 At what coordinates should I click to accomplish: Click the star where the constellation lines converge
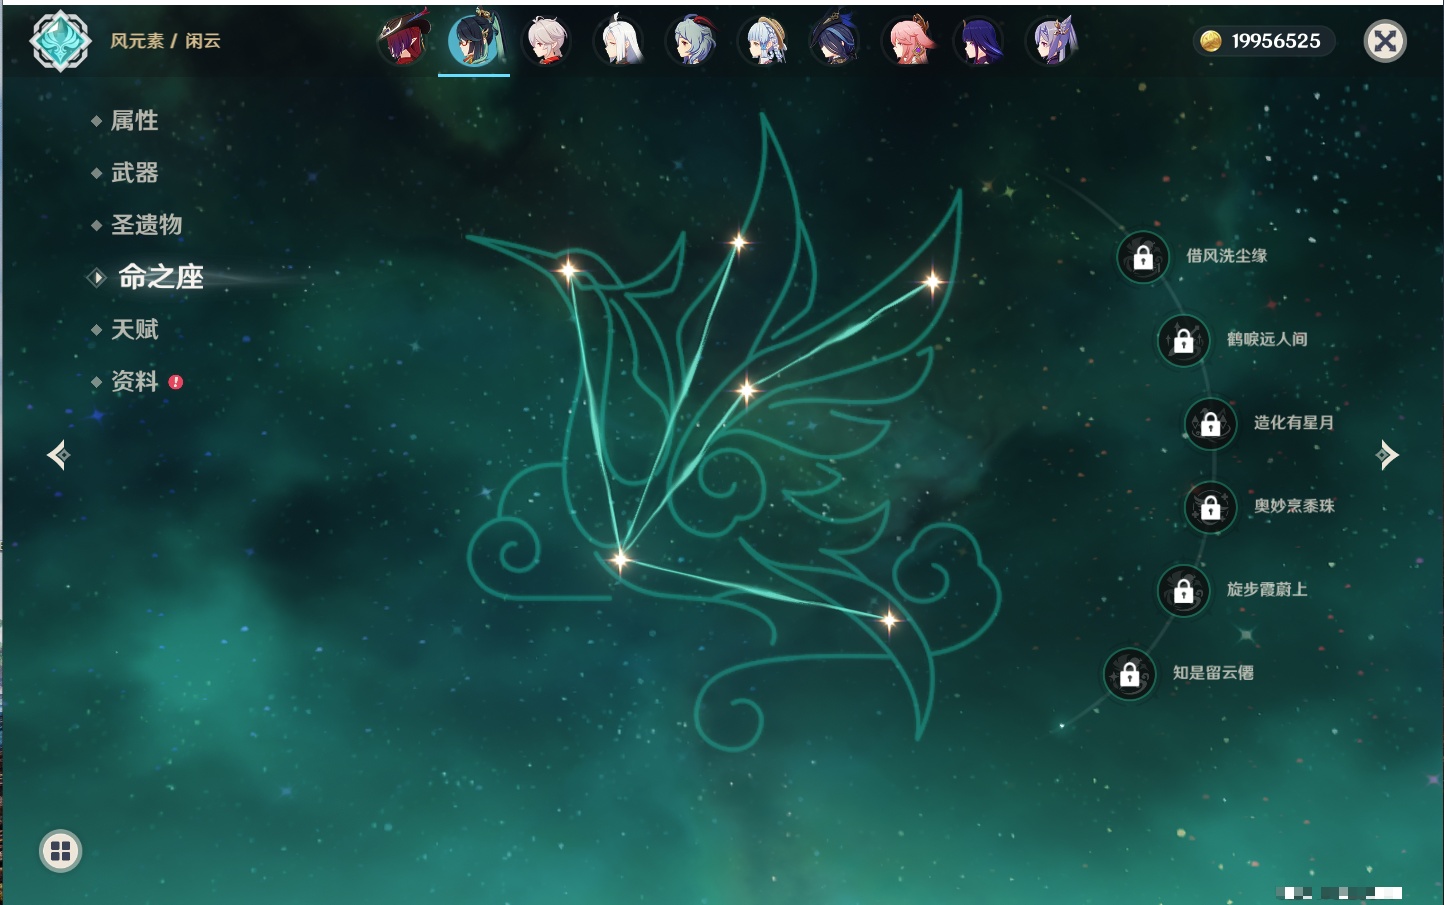point(620,559)
